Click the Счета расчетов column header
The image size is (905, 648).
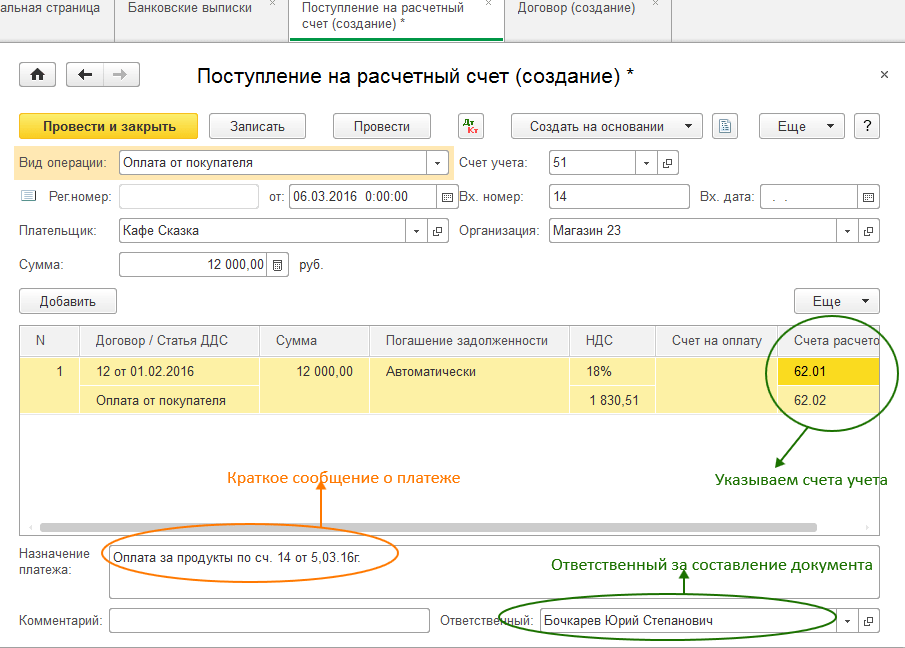point(829,340)
